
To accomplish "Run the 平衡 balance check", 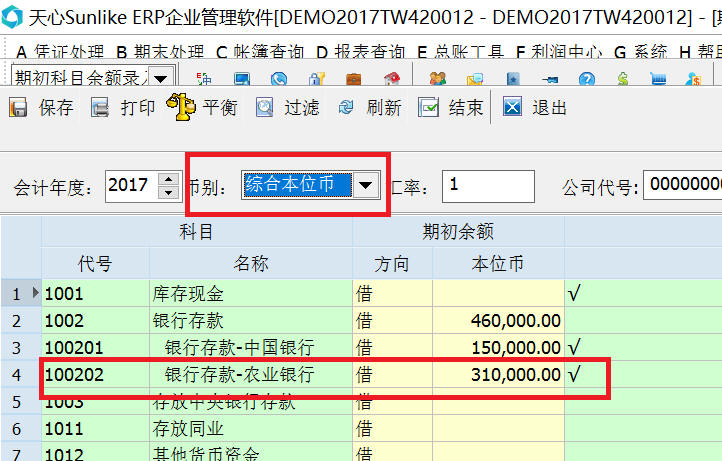I will tap(202, 108).
